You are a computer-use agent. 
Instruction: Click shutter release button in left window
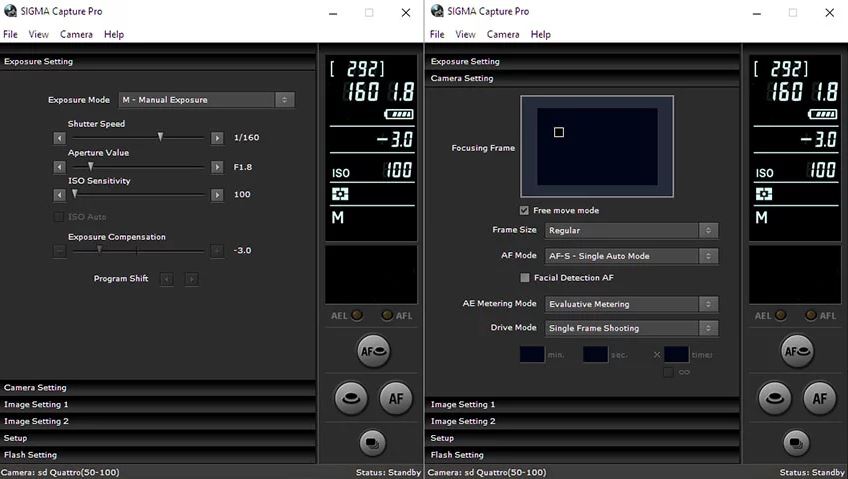(x=351, y=398)
